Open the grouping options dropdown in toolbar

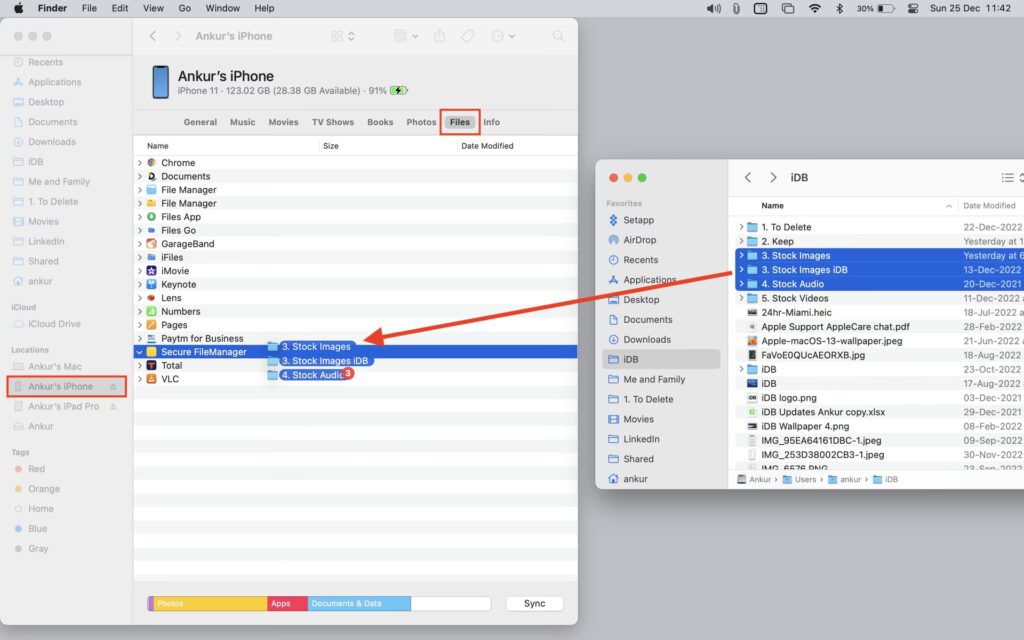(406, 36)
